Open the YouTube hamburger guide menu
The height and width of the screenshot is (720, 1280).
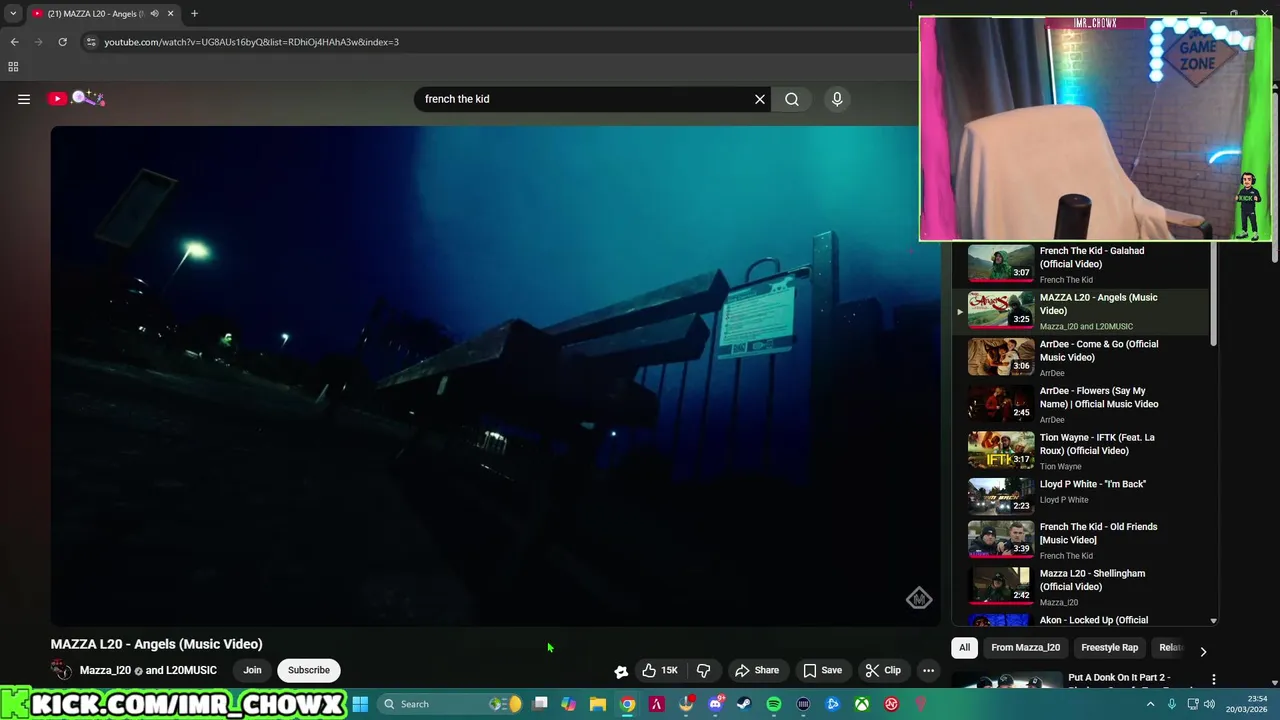coord(24,99)
